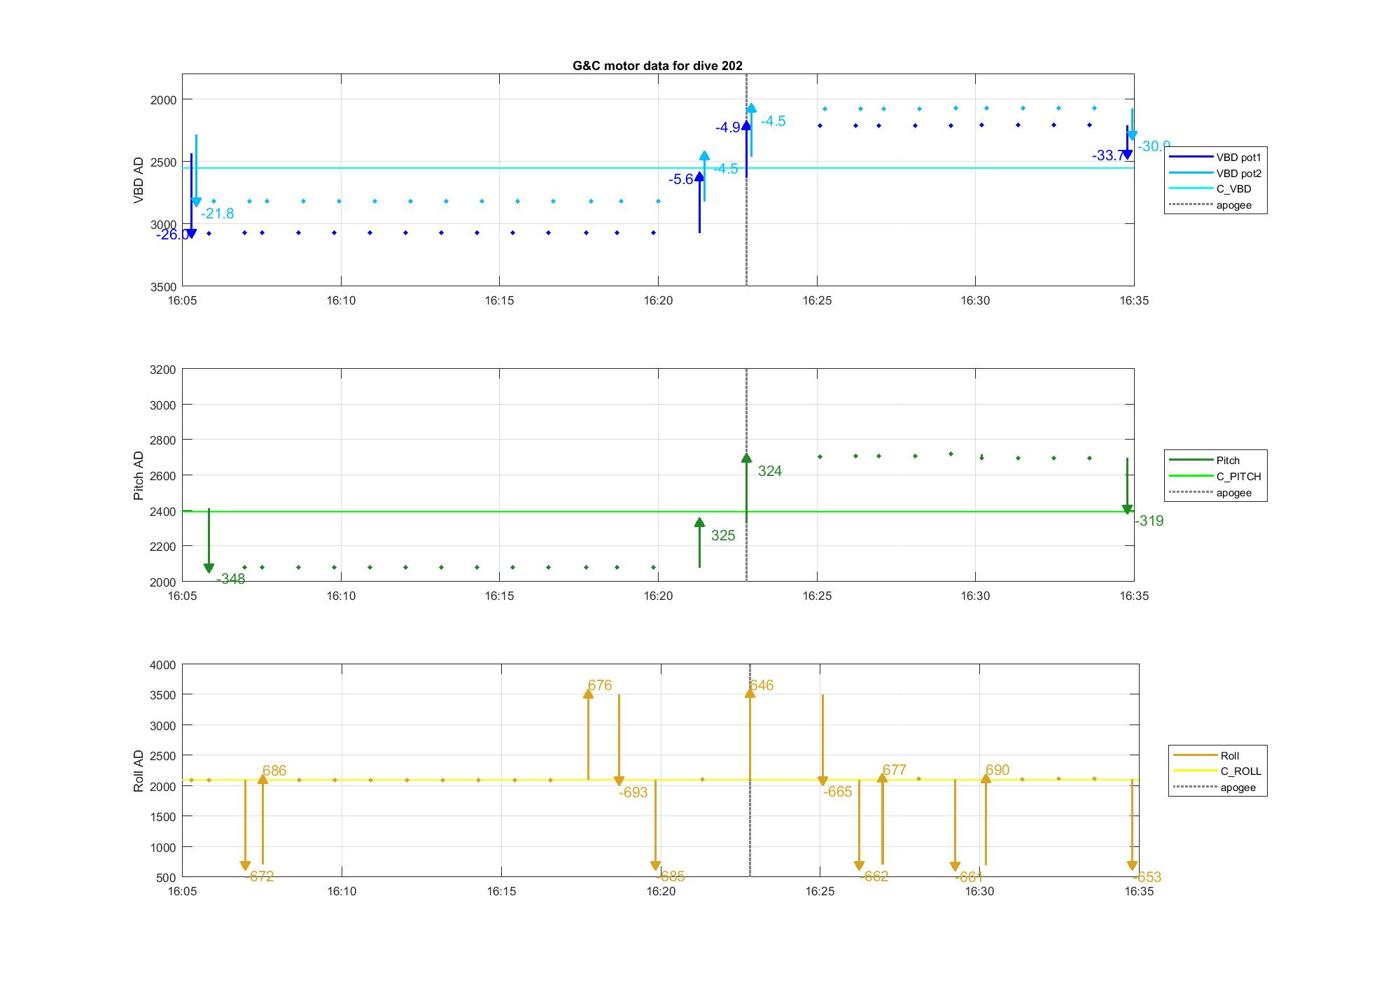Image resolution: width=1400 pixels, height=986 pixels.
Task: Select the 'C_PITCH' legend entry
Action: (x=1216, y=476)
